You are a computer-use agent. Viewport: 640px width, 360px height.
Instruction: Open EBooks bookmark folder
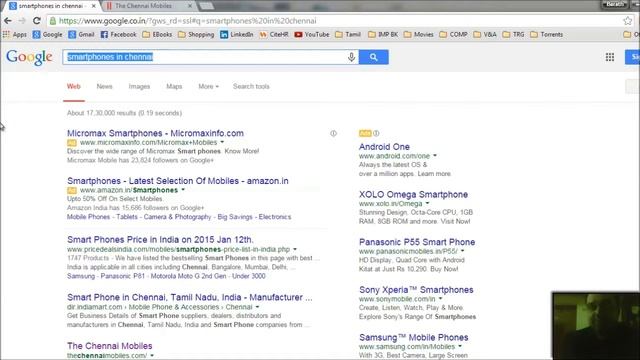click(157, 35)
